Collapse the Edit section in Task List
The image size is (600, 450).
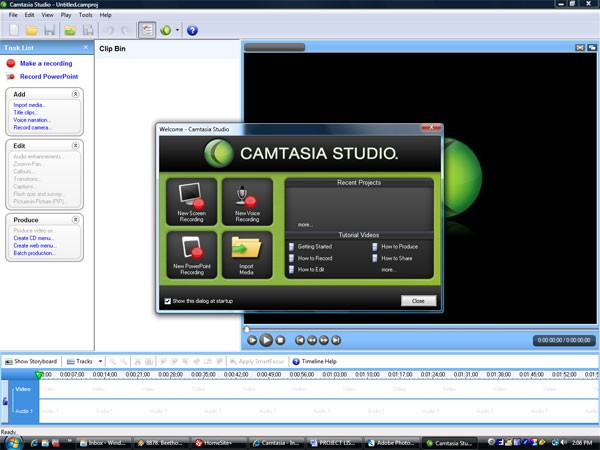tap(76, 145)
